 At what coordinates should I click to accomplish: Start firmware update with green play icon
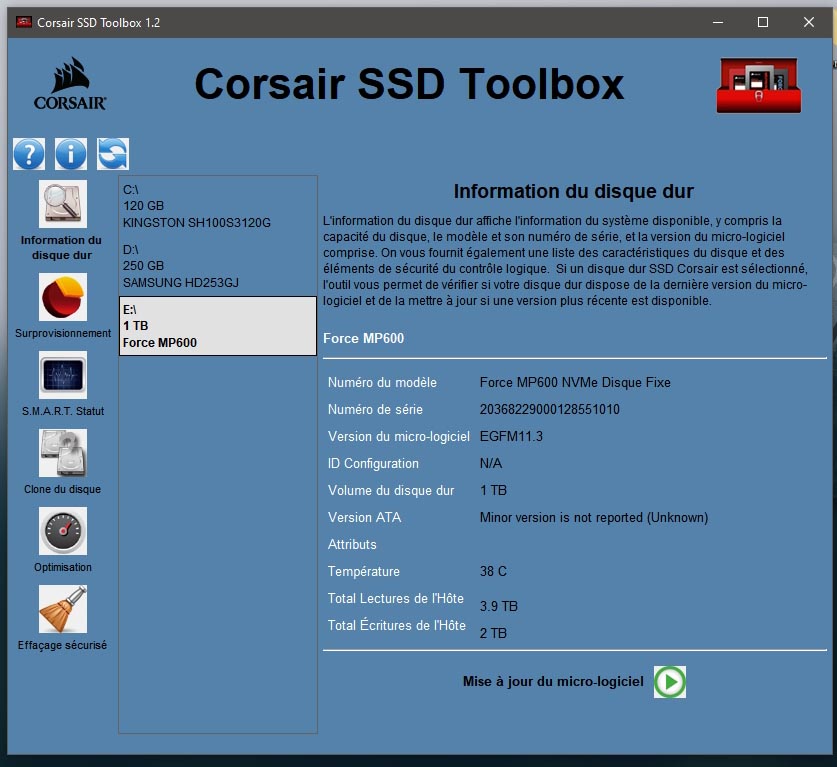coord(670,682)
